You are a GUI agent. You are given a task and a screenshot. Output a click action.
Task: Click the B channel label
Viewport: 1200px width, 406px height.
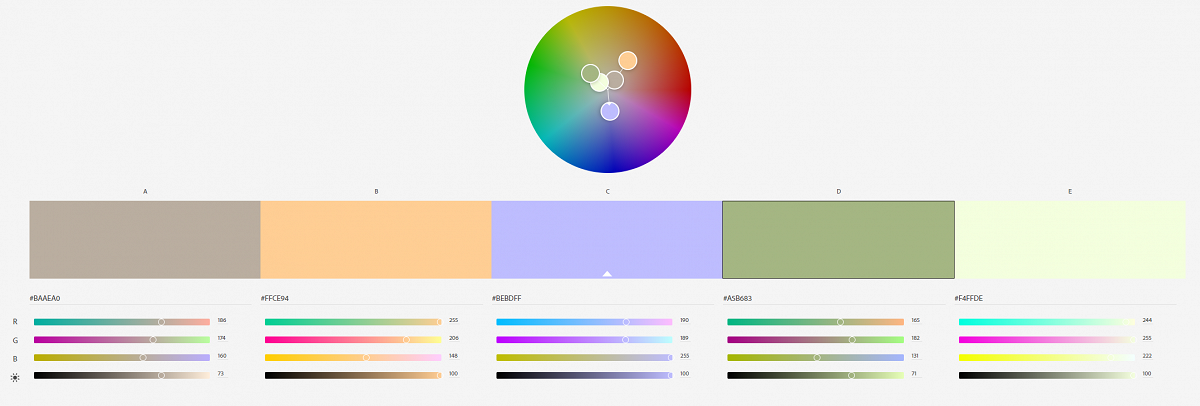(x=14, y=358)
